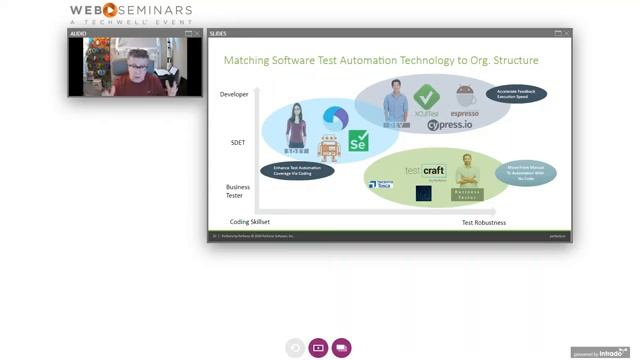Viewport: 640px width, 360px height.
Task: Close the SLIDES panel
Action: (567, 33)
